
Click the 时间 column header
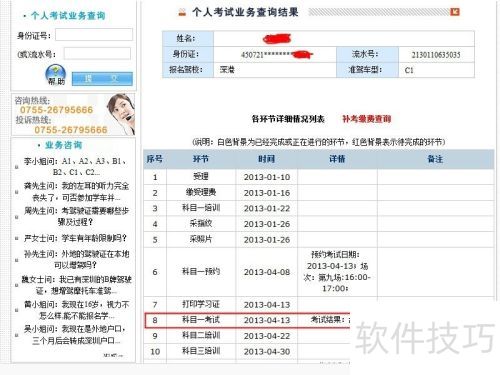click(x=266, y=159)
